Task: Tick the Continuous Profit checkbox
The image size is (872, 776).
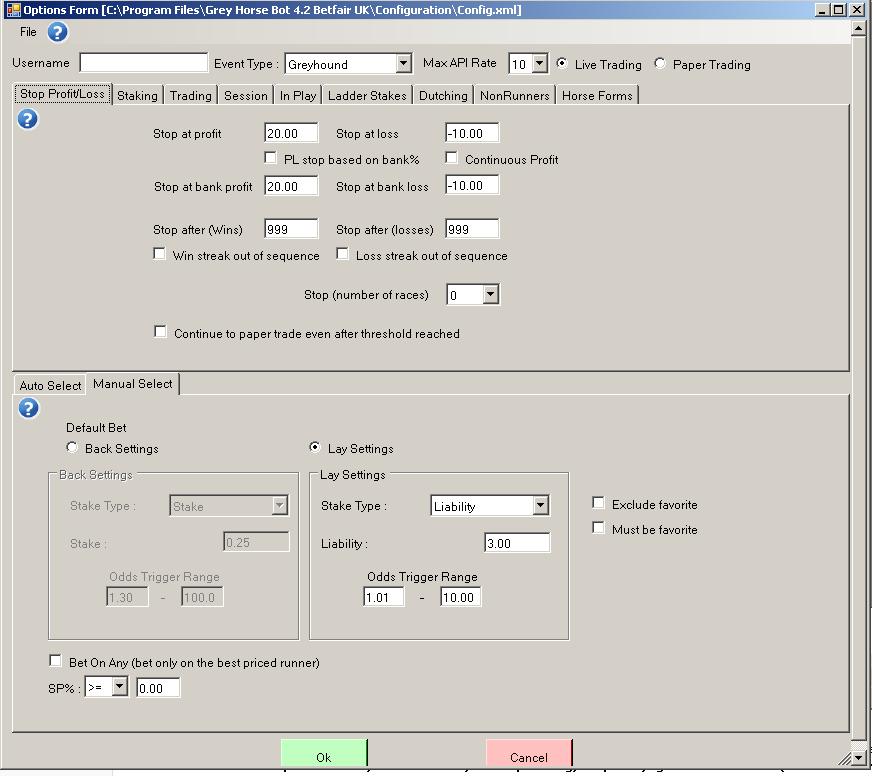Action: 452,158
